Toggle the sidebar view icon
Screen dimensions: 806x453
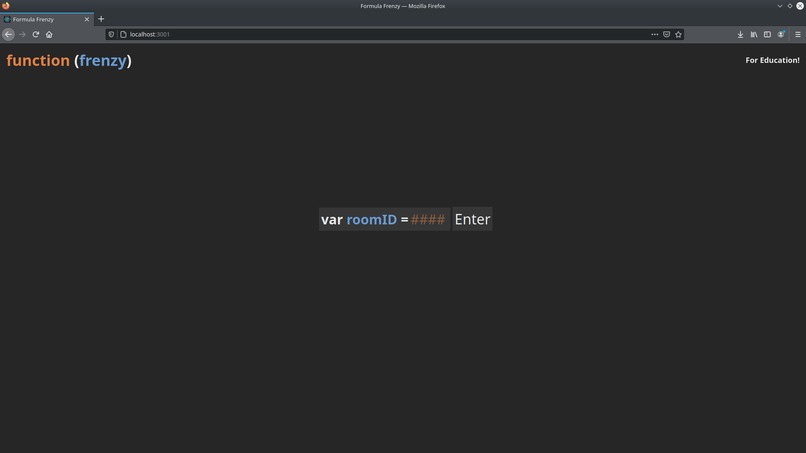767,34
